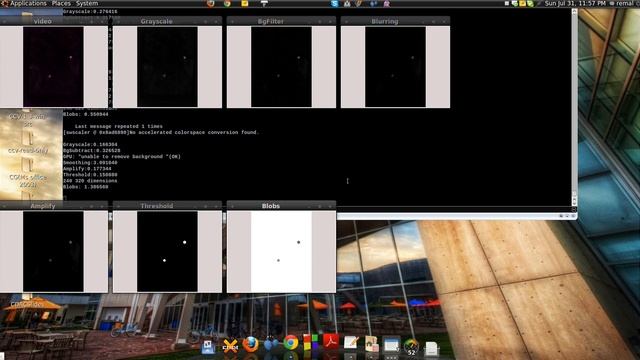Select the Blurring window title bar
Image resolution: width=640 pixels, height=360 pixels.
click(396, 21)
